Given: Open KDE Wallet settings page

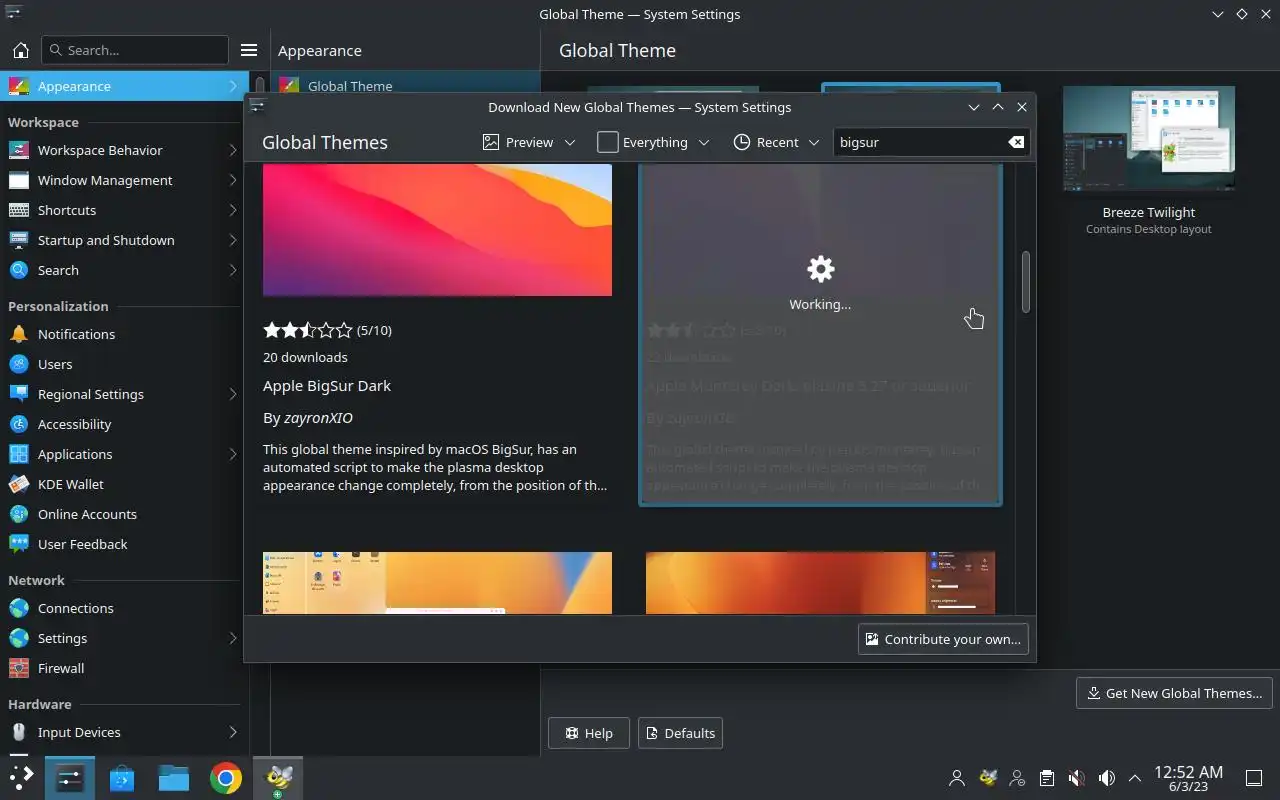Looking at the screenshot, I should 124,484.
